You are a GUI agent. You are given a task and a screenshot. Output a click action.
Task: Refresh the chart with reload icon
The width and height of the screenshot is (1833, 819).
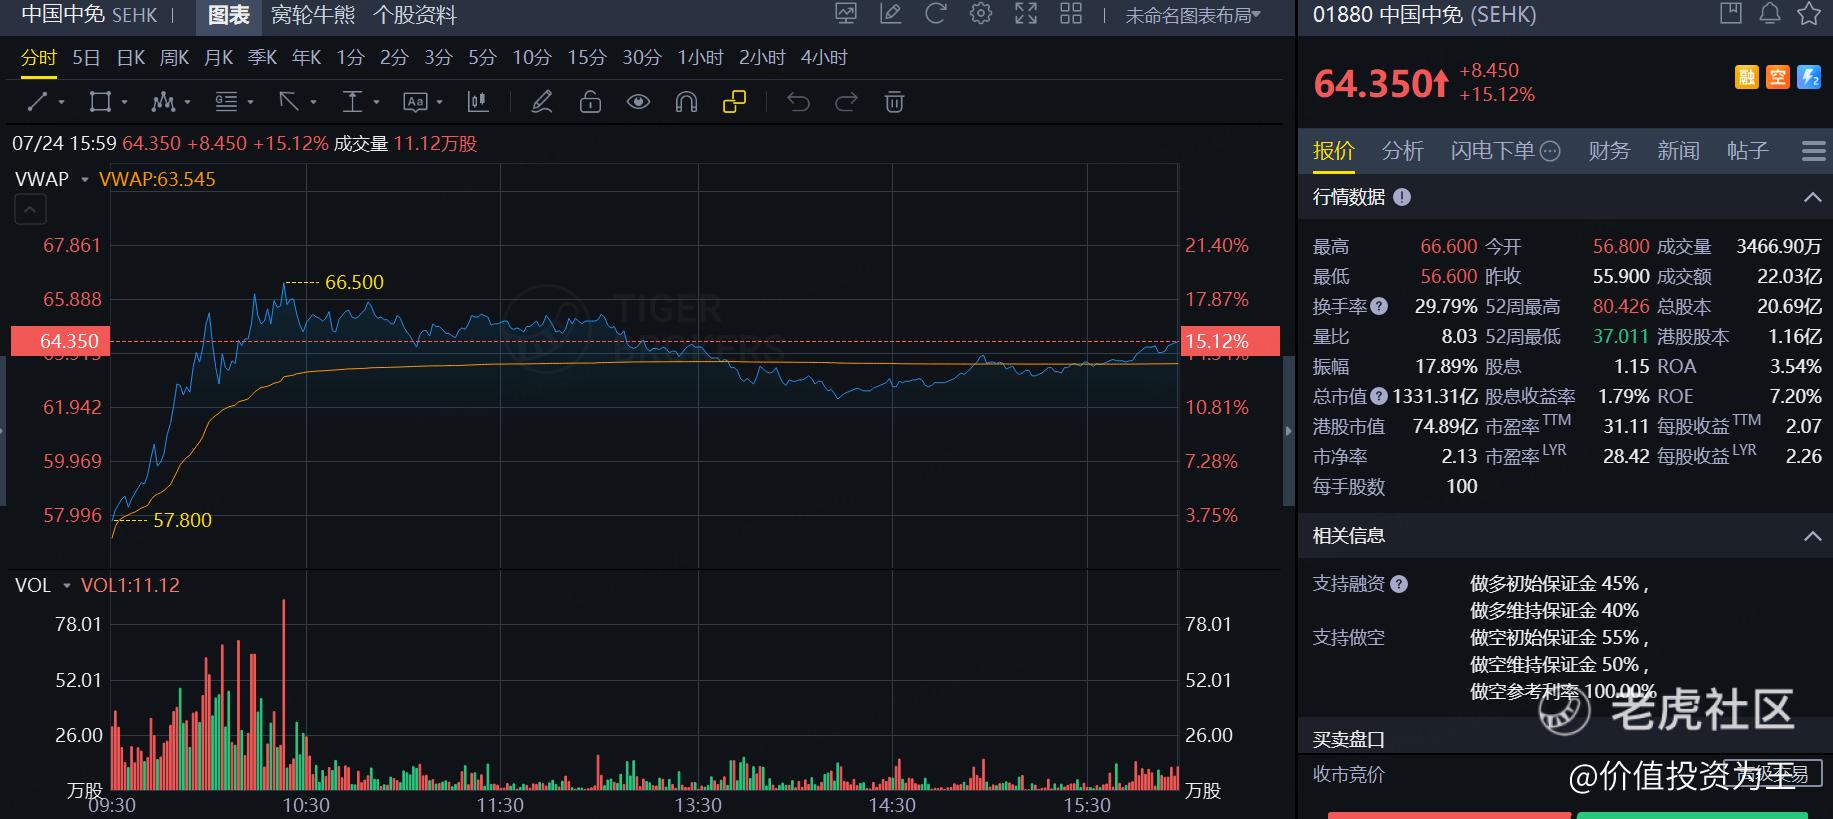tap(936, 14)
